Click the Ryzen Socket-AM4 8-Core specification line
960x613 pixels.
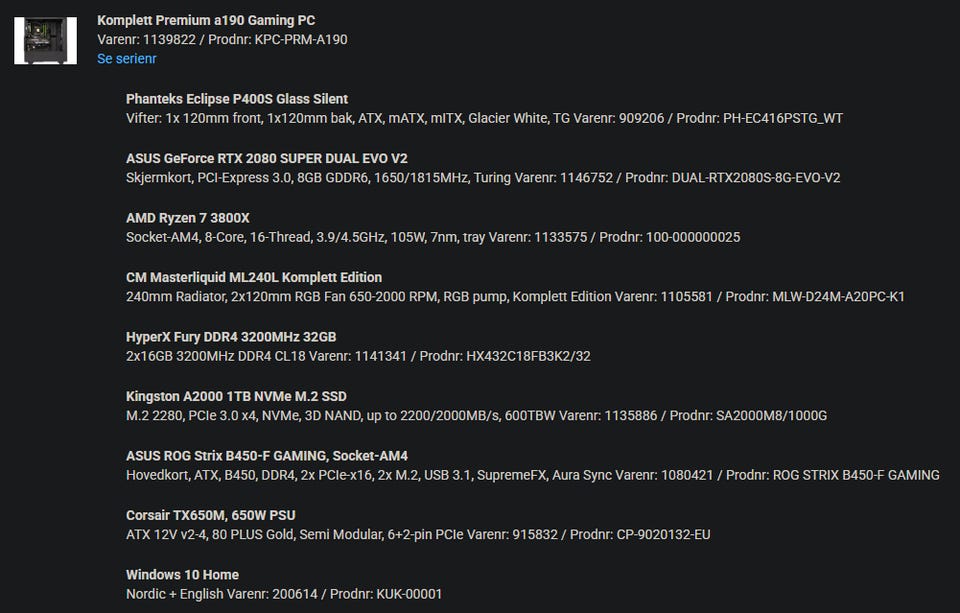click(433, 237)
